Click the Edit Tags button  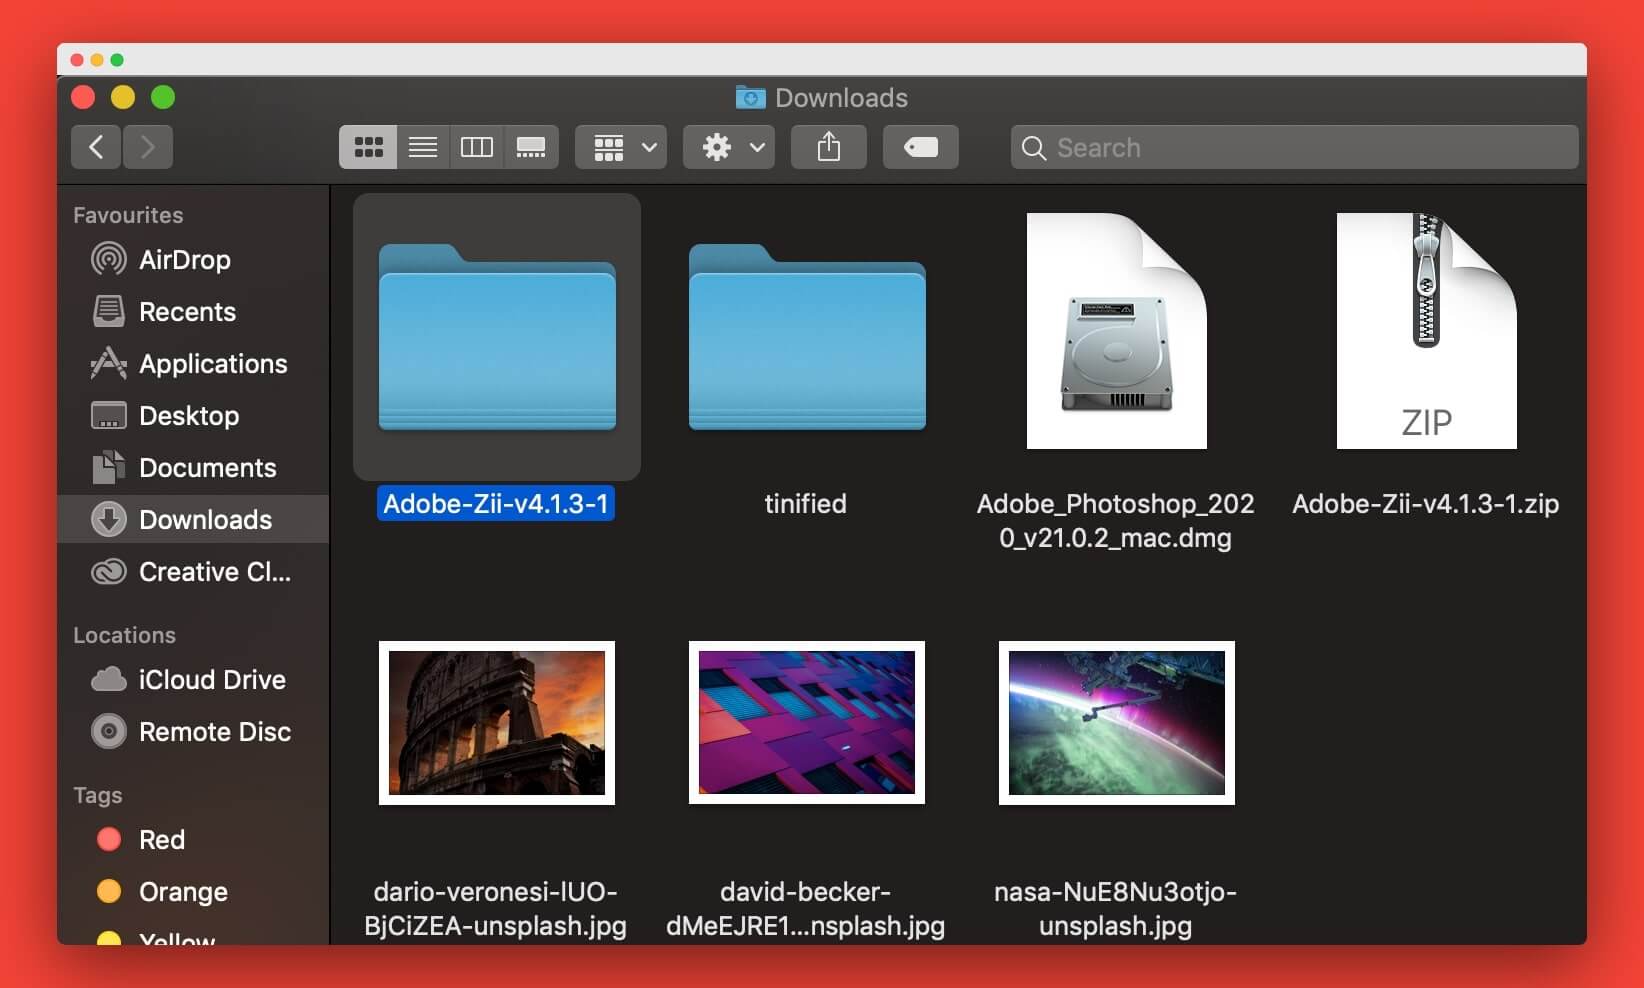[x=921, y=147]
